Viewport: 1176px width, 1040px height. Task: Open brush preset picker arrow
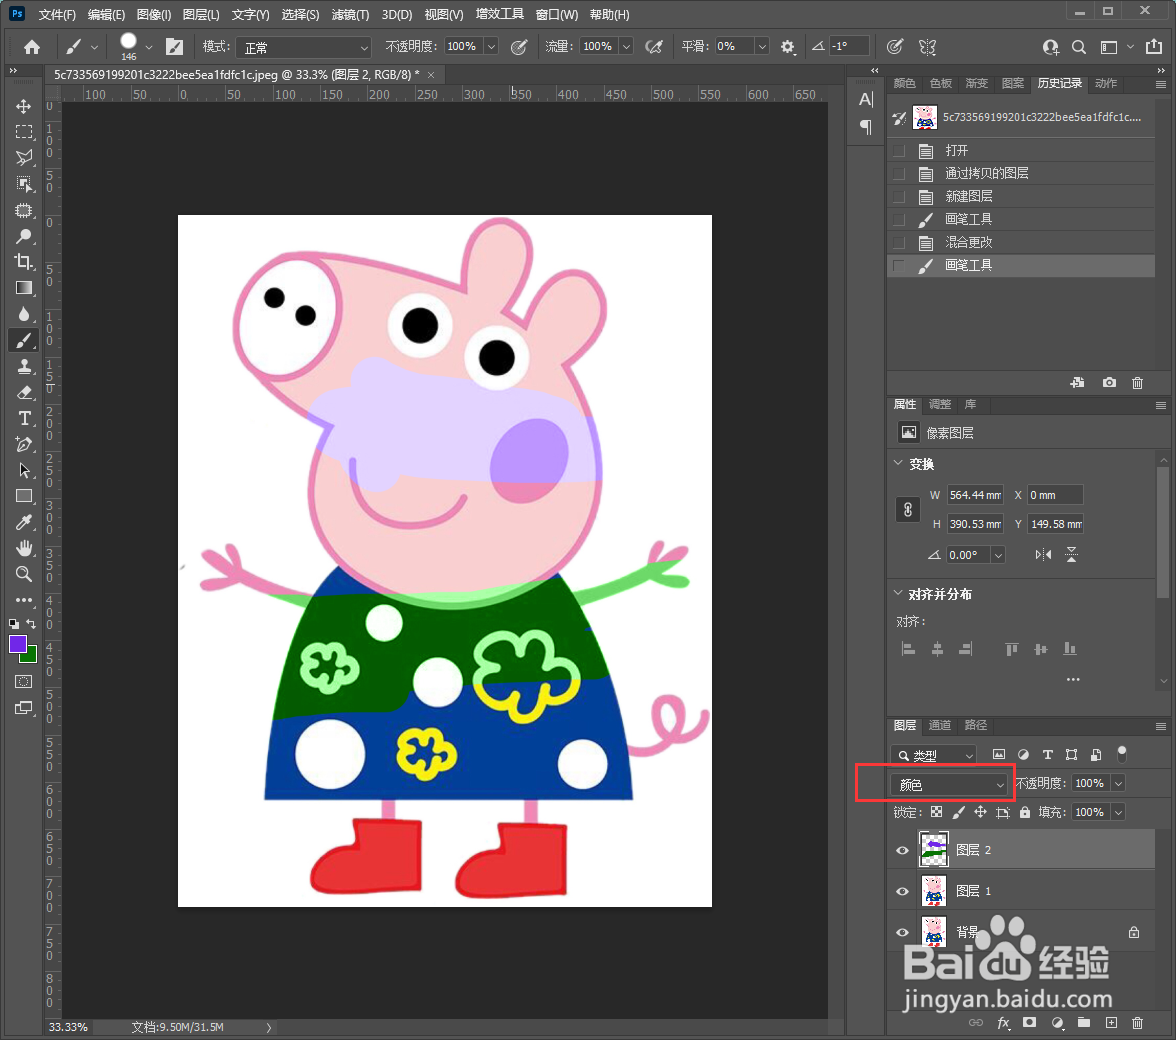[148, 47]
